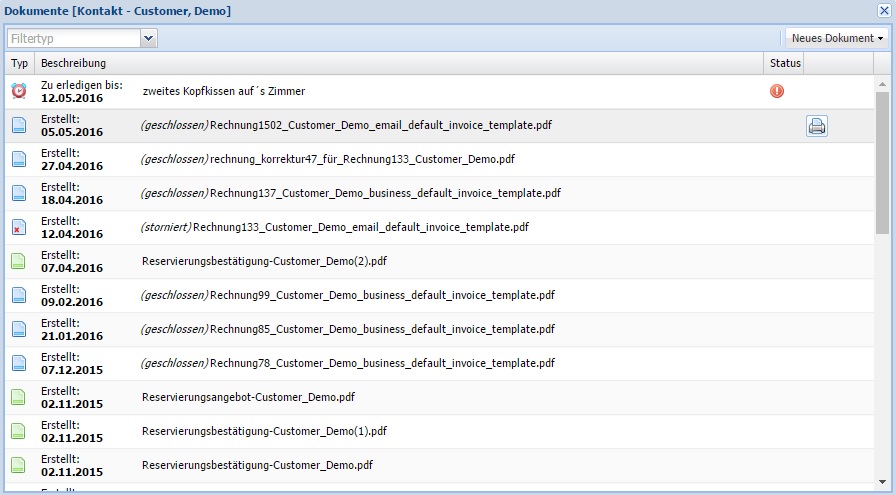Close the Dokumente dialog window
The width and height of the screenshot is (896, 495).
[x=884, y=10]
